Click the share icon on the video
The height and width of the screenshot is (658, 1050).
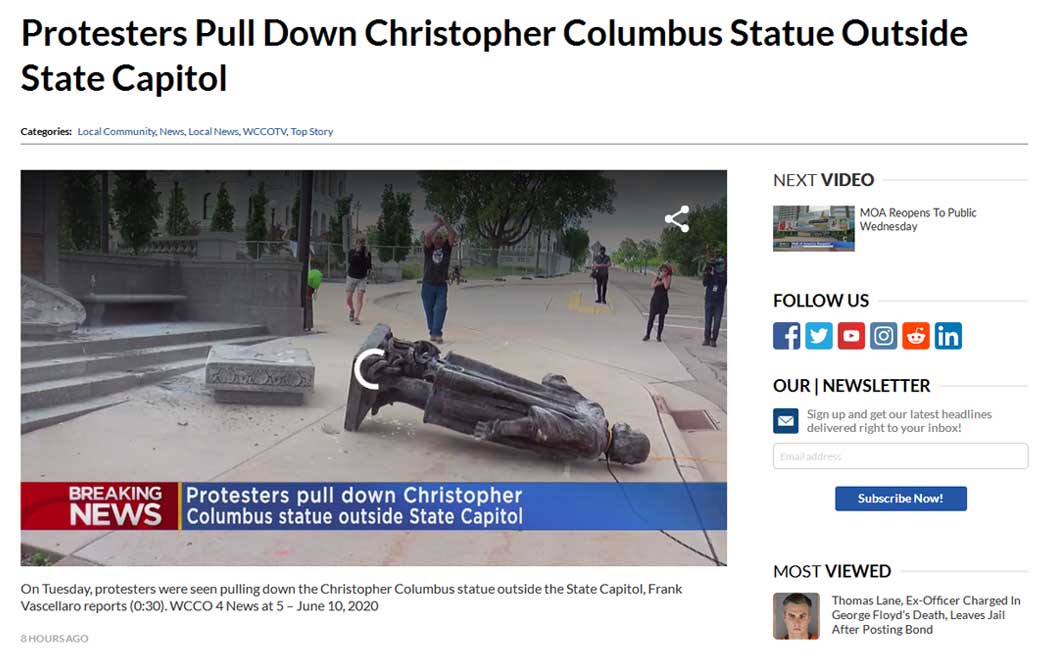677,219
